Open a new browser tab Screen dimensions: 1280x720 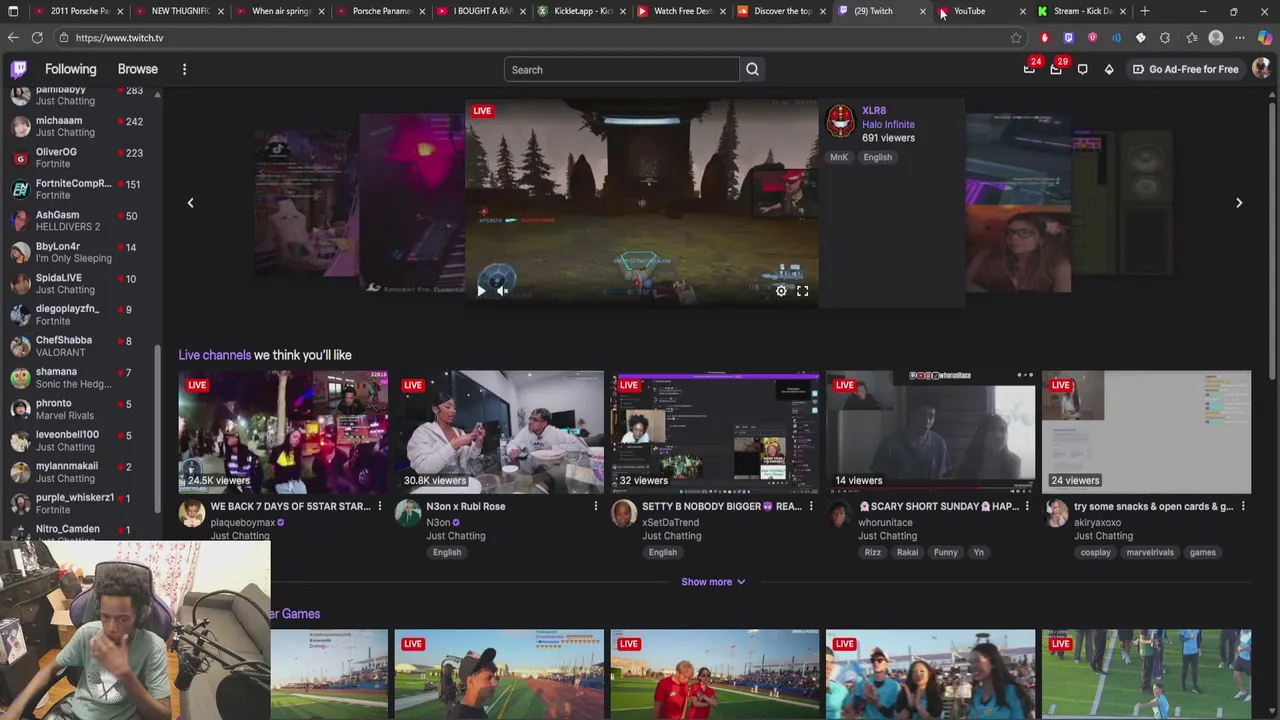tap(1145, 11)
